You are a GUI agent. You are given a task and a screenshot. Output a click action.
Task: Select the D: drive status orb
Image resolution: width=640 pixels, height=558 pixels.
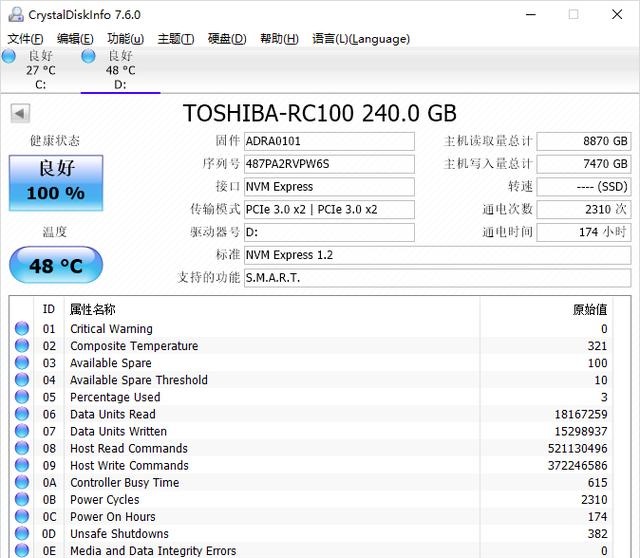click(89, 56)
